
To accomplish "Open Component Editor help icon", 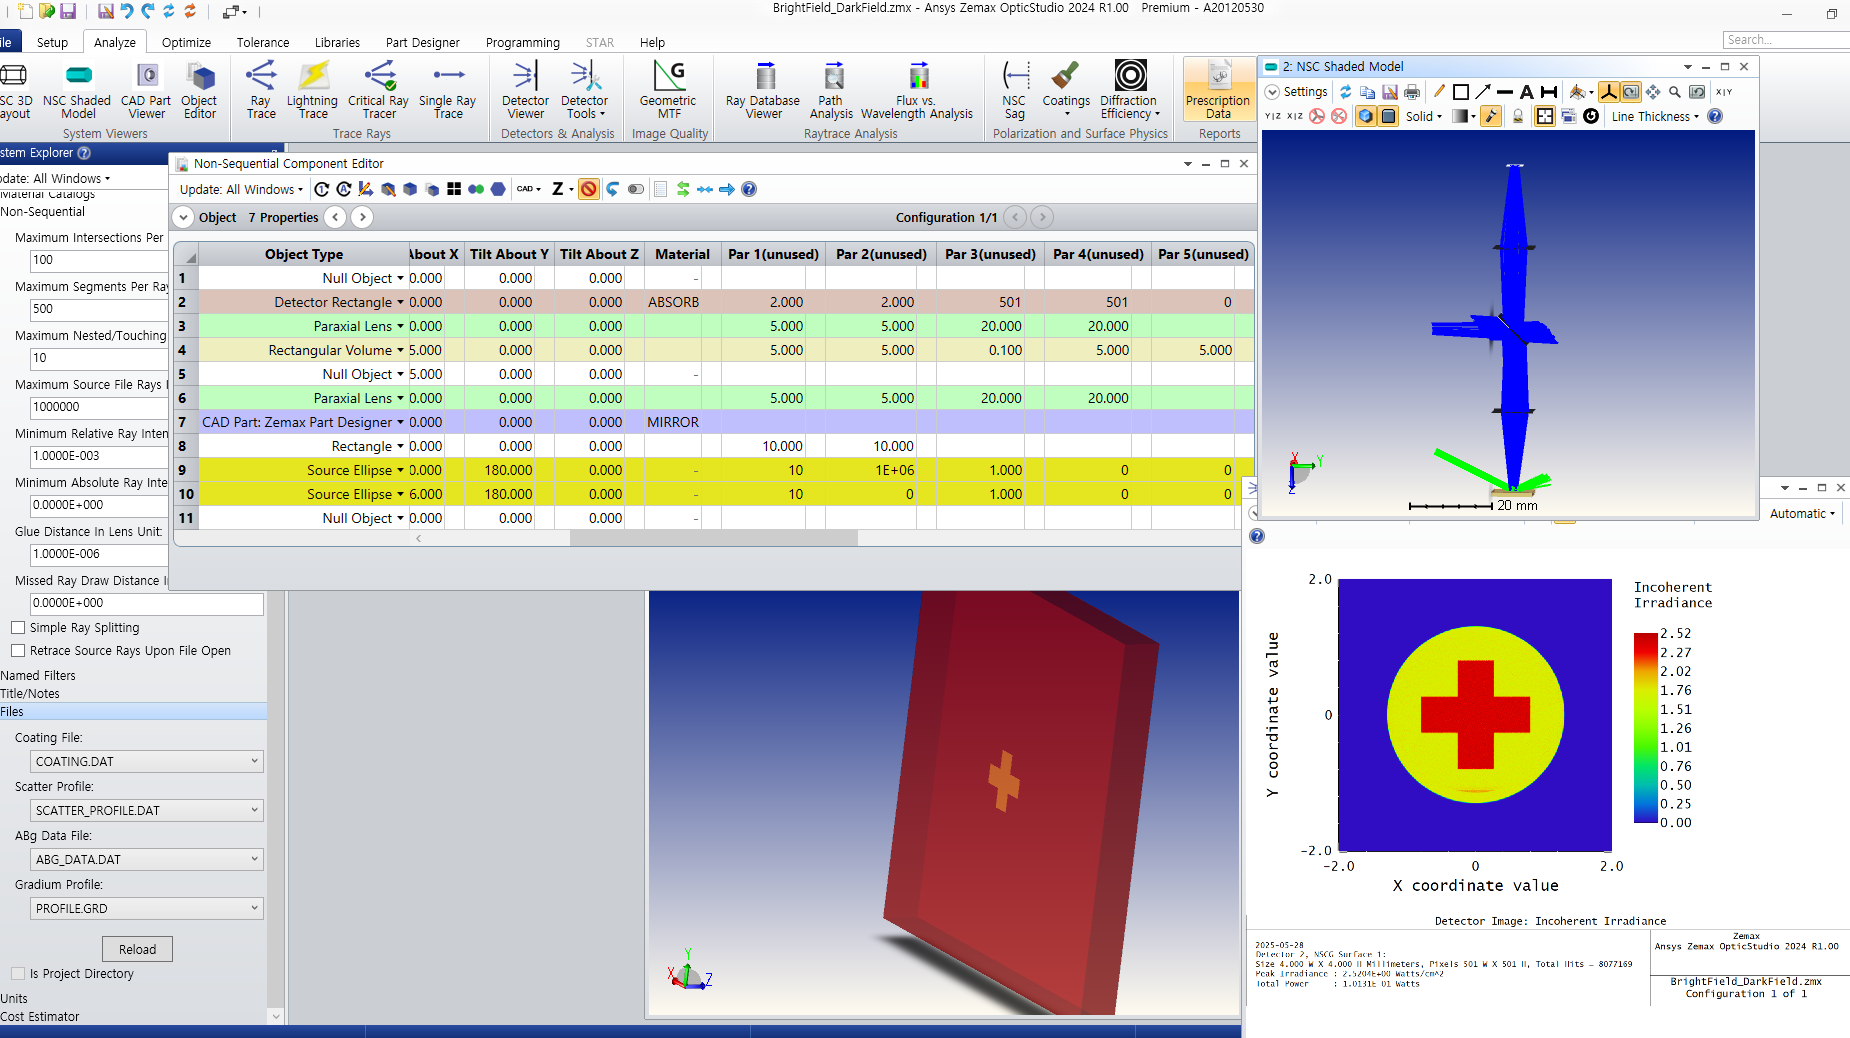I will click(749, 189).
